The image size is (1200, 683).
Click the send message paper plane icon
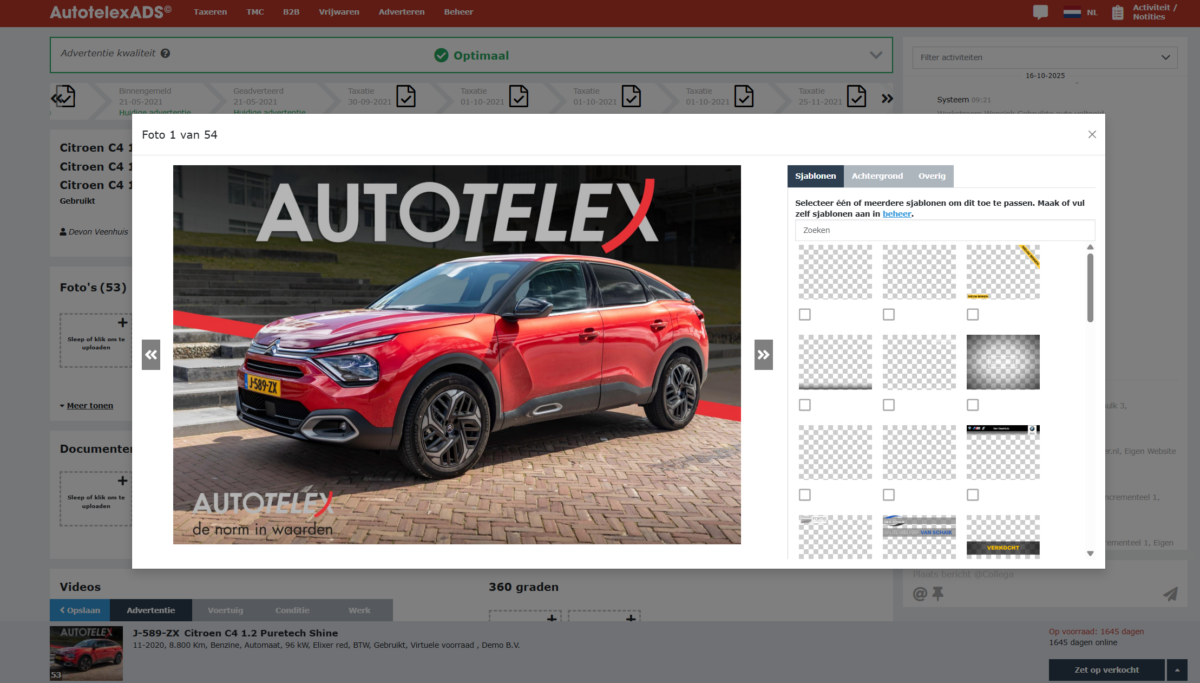click(1171, 594)
